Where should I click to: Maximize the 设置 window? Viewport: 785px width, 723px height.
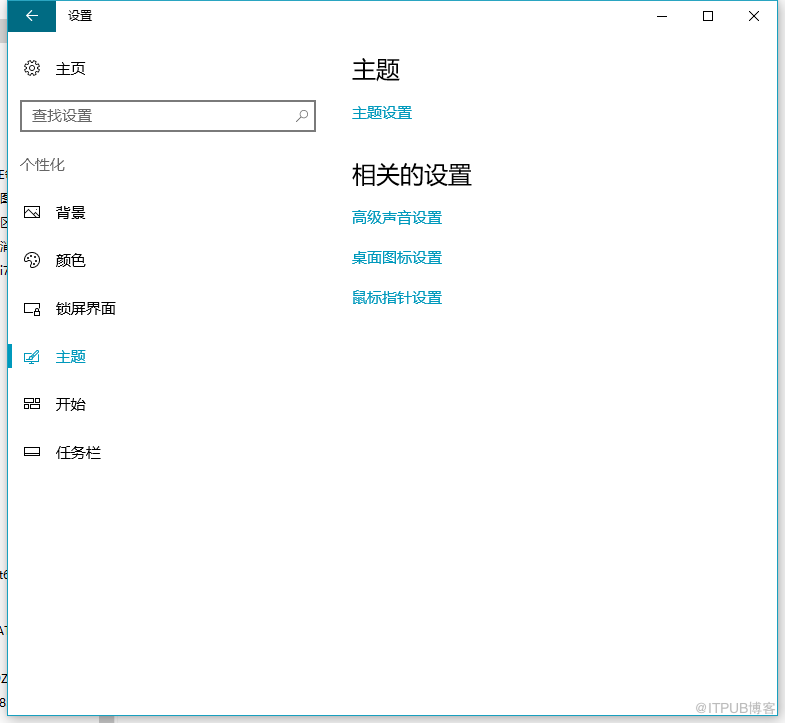pyautogui.click(x=708, y=16)
